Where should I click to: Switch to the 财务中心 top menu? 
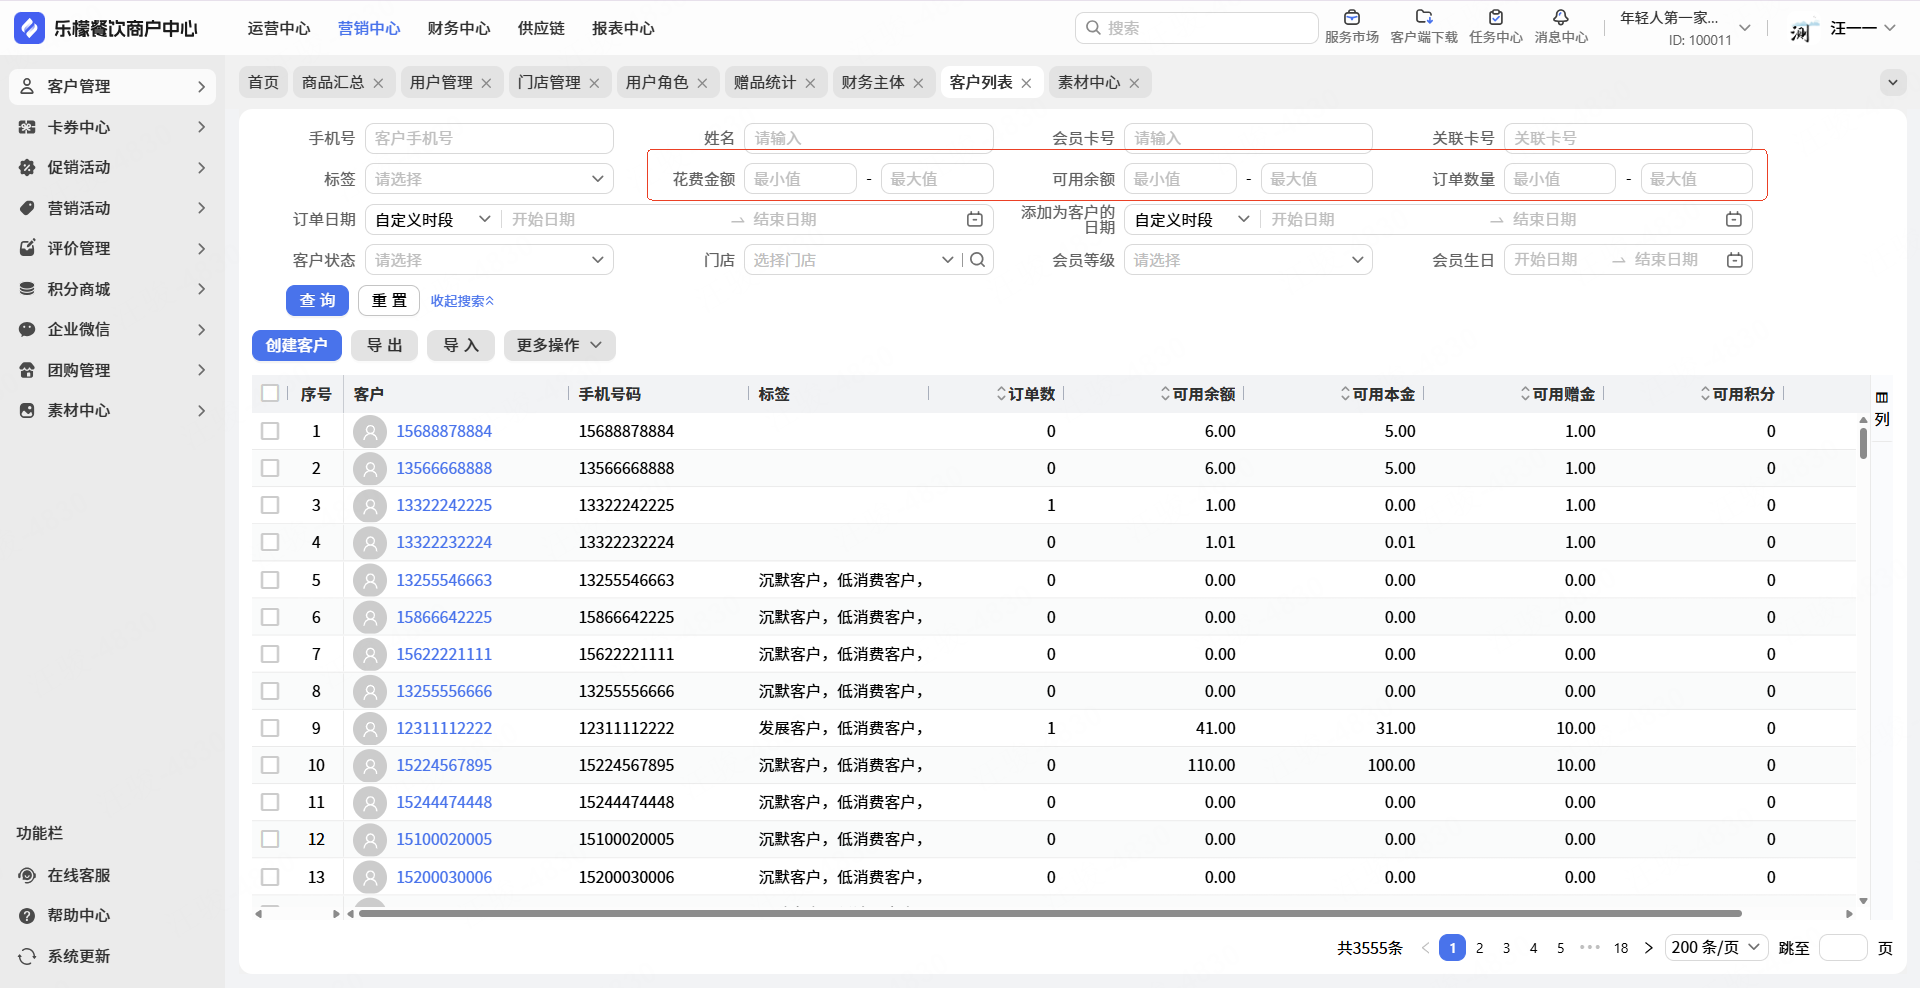(458, 28)
